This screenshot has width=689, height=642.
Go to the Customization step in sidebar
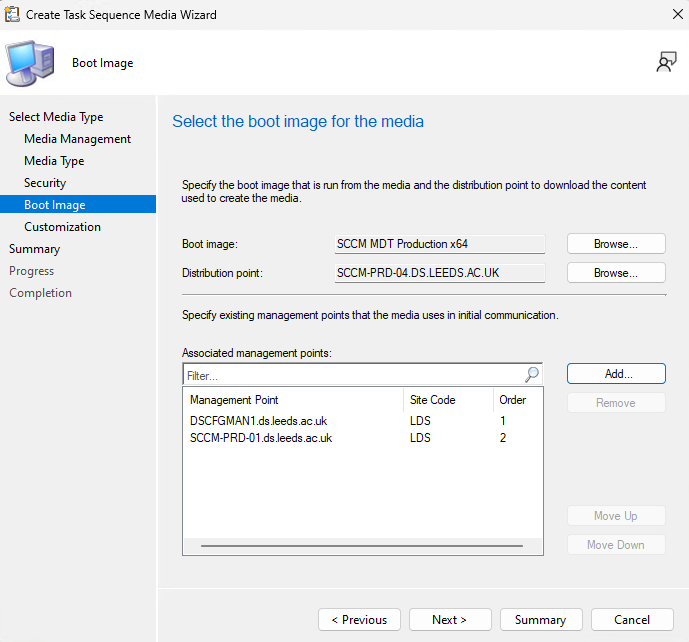pyautogui.click(x=62, y=227)
